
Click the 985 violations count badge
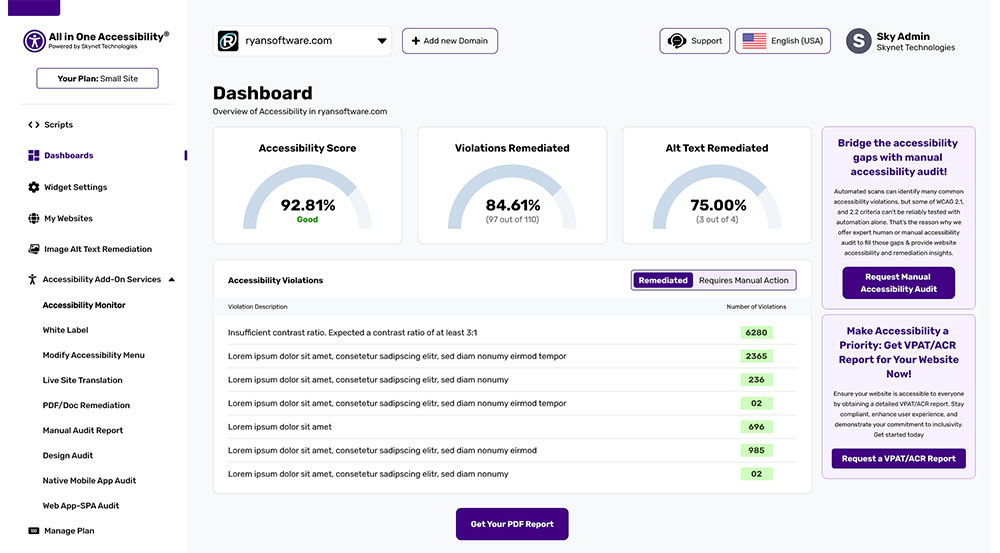pyautogui.click(x=756, y=450)
